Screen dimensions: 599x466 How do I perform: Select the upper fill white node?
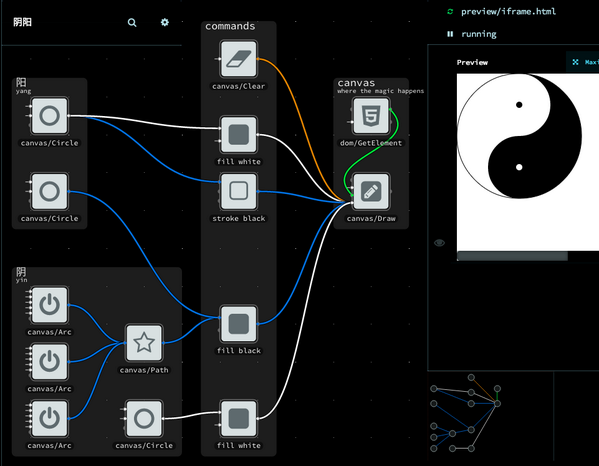(x=238, y=135)
